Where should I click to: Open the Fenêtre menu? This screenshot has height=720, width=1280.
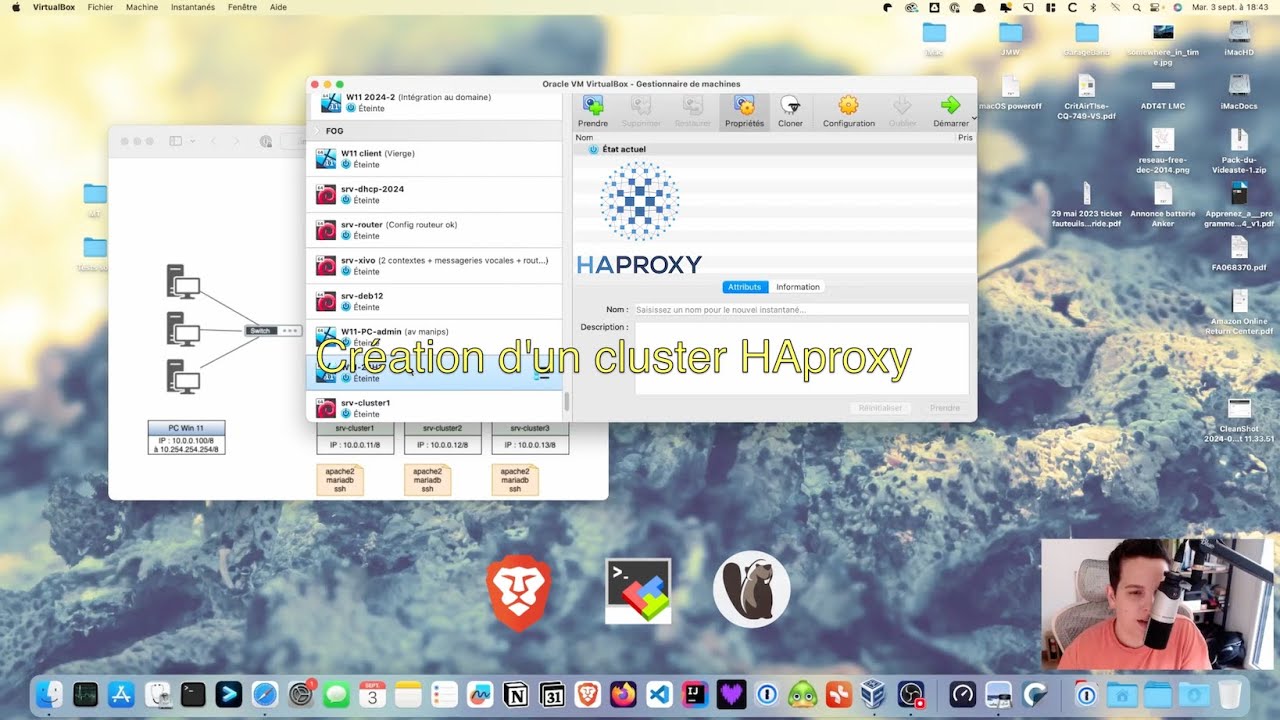[242, 7]
